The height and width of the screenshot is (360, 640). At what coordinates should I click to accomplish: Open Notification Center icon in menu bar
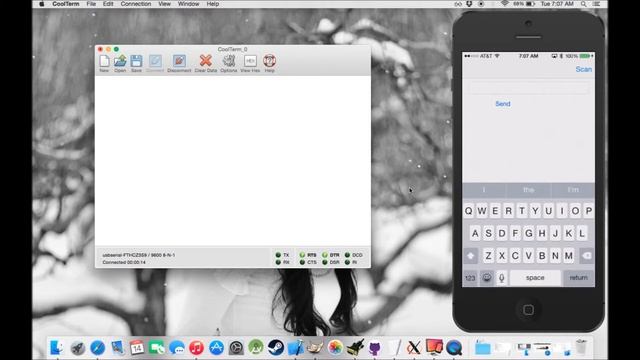pyautogui.click(x=596, y=4)
